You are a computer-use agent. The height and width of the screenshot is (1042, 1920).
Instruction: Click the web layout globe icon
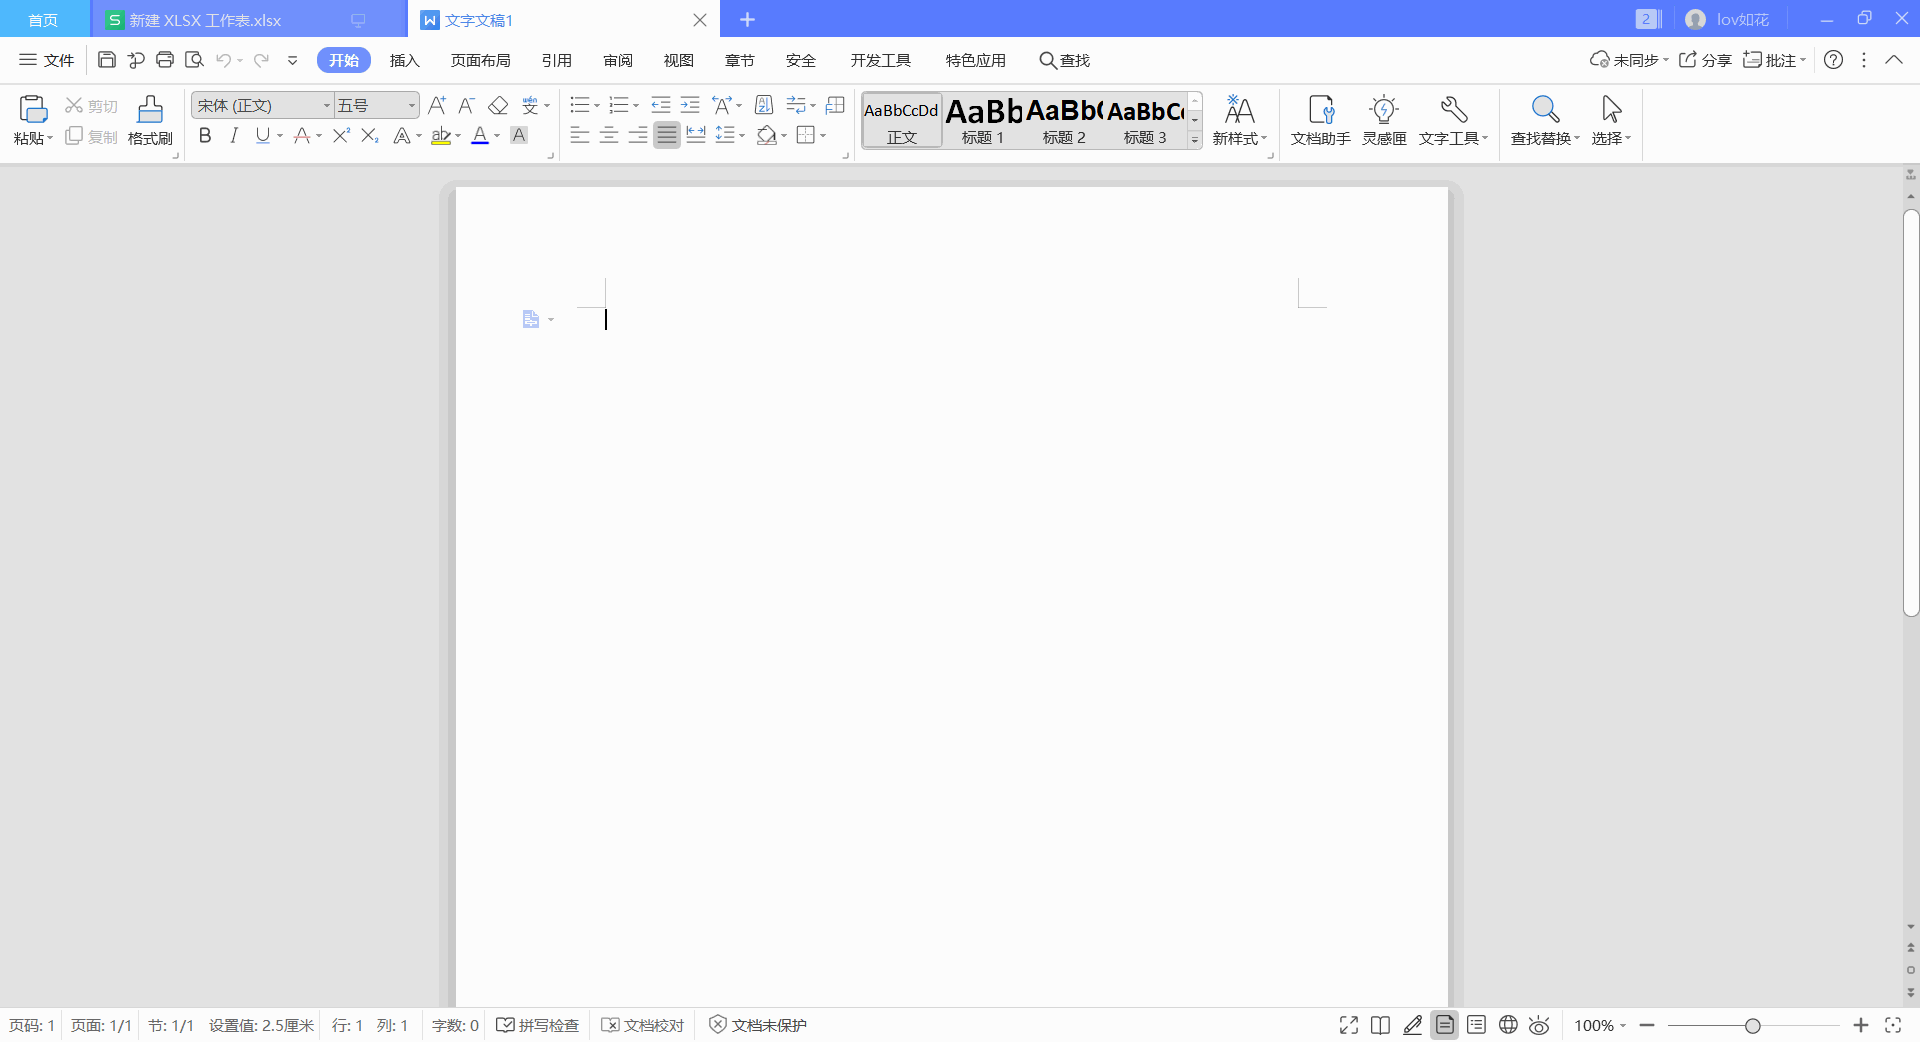click(1508, 1025)
